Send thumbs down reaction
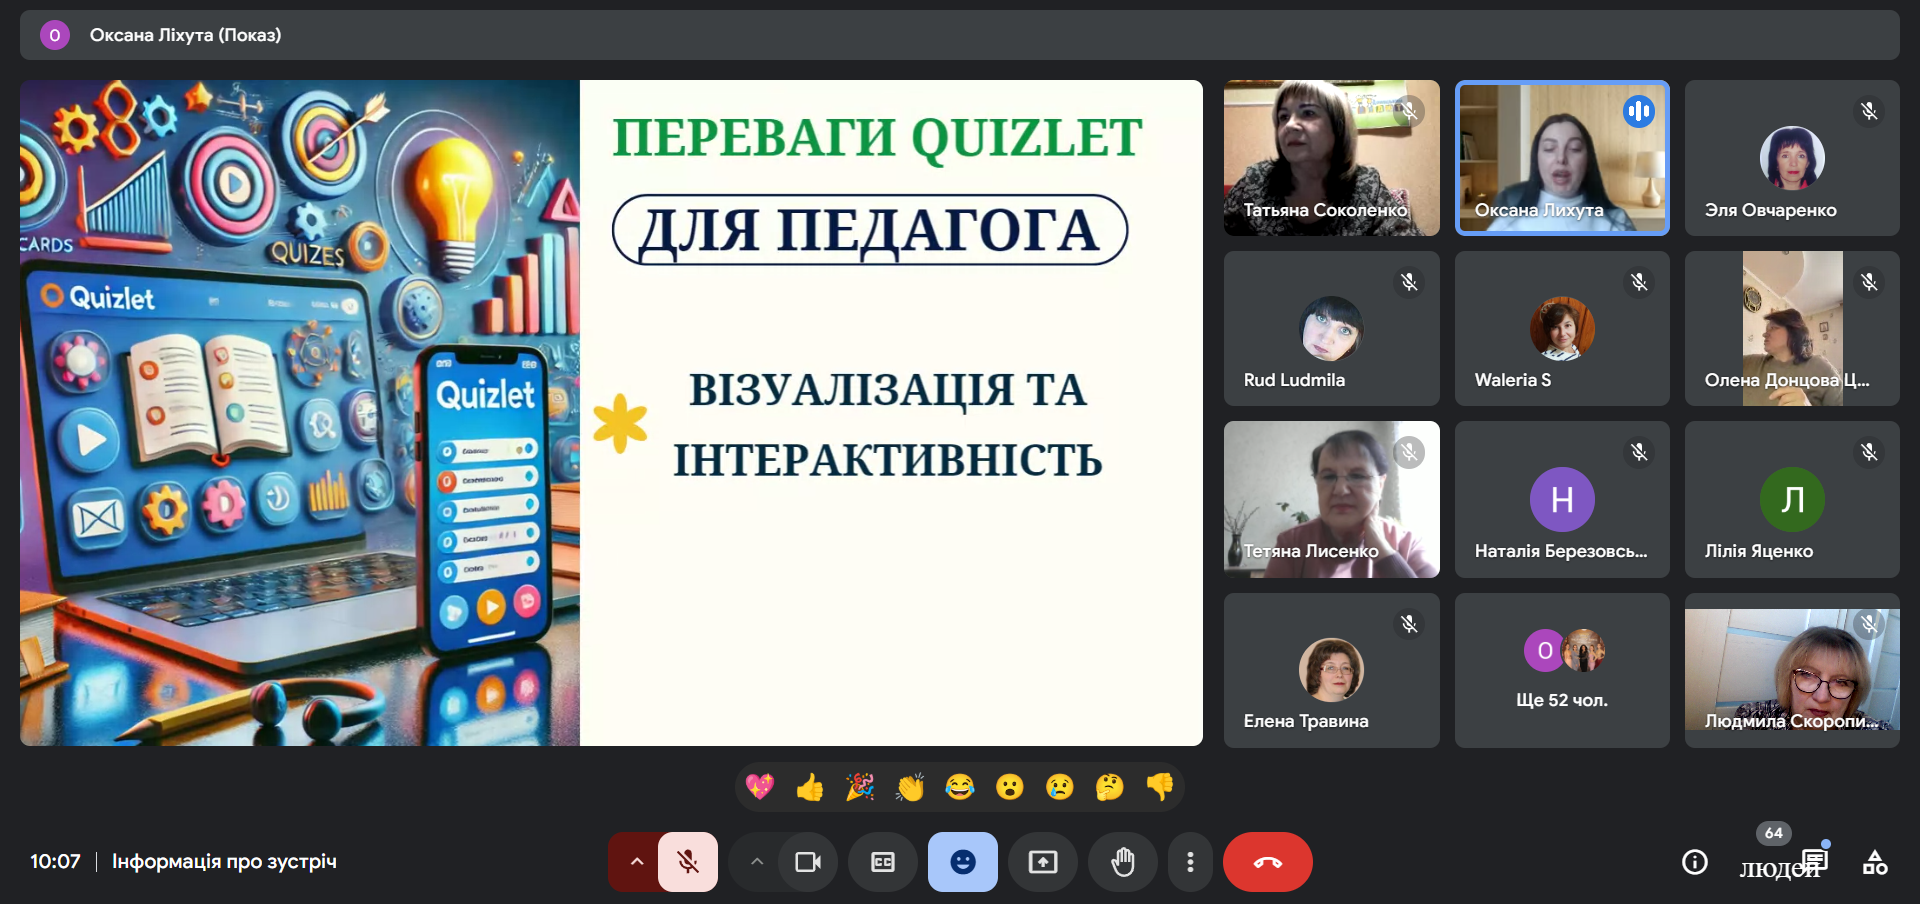The width and height of the screenshot is (1920, 904). pos(1160,787)
